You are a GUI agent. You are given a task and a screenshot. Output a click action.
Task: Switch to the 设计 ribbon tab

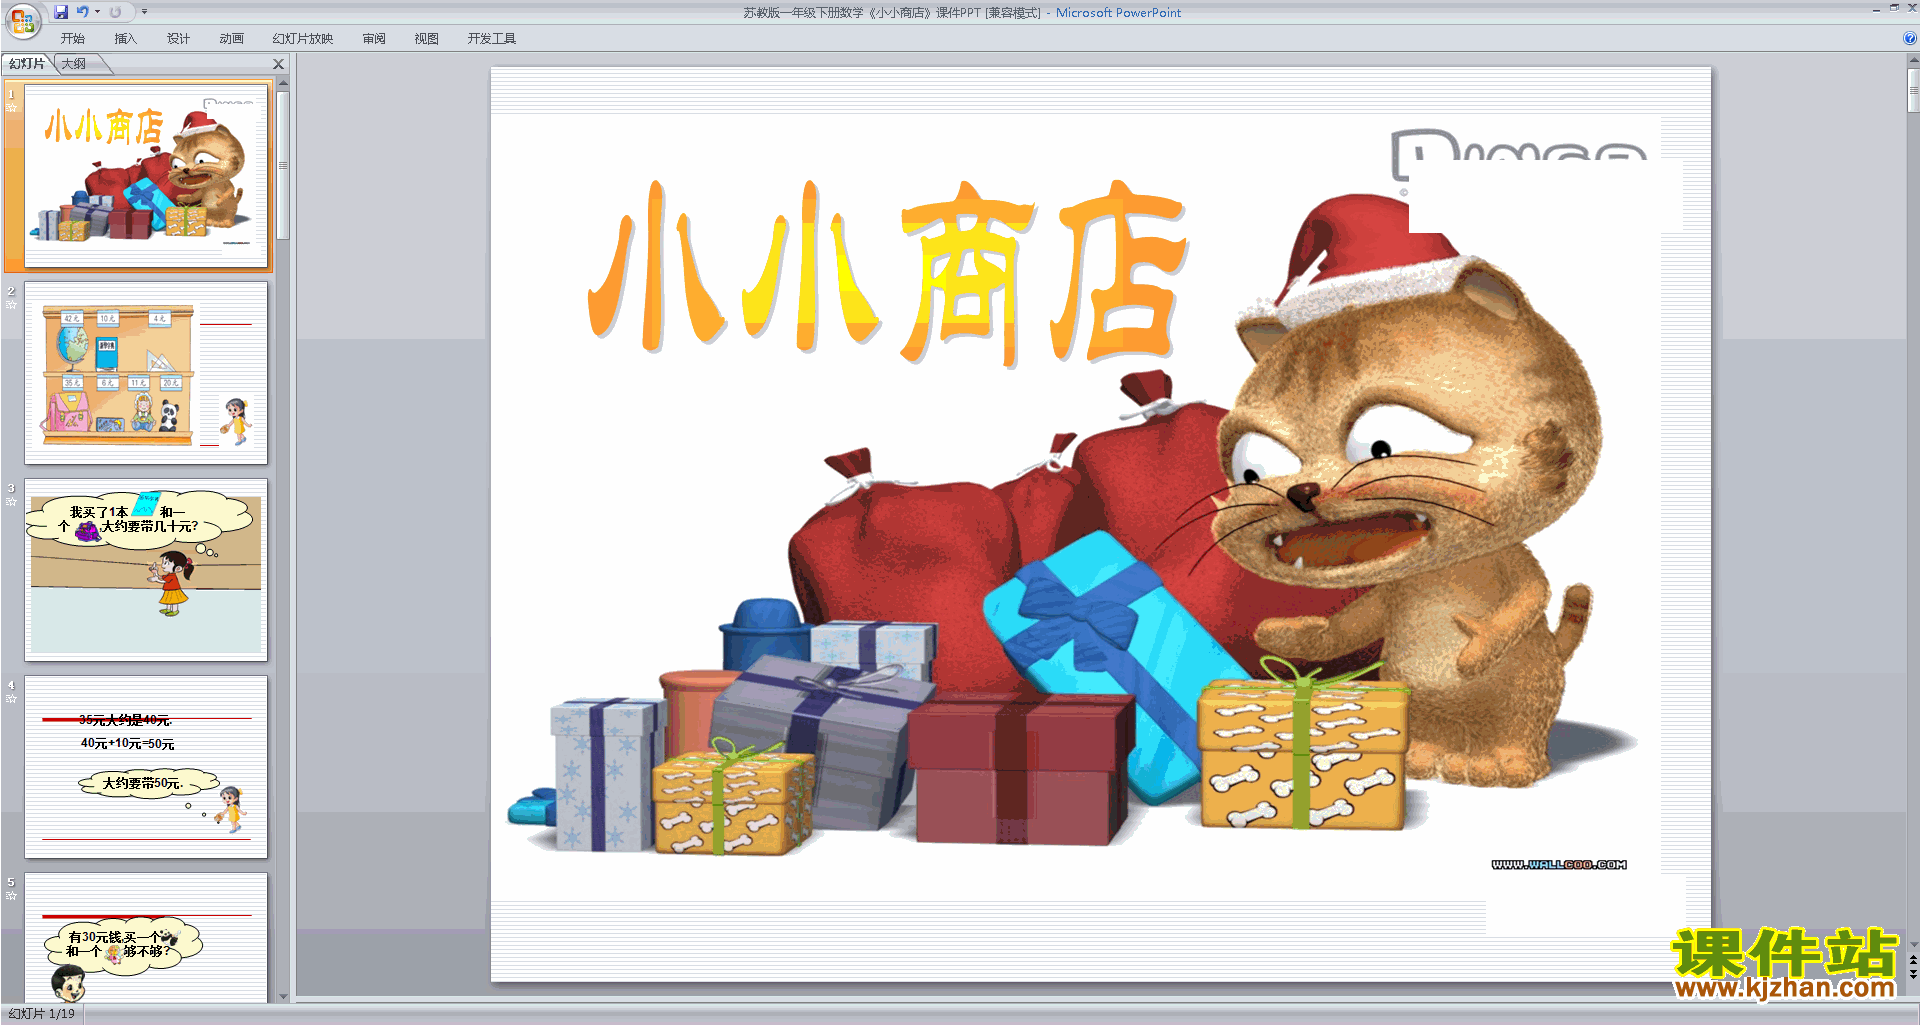click(x=178, y=39)
